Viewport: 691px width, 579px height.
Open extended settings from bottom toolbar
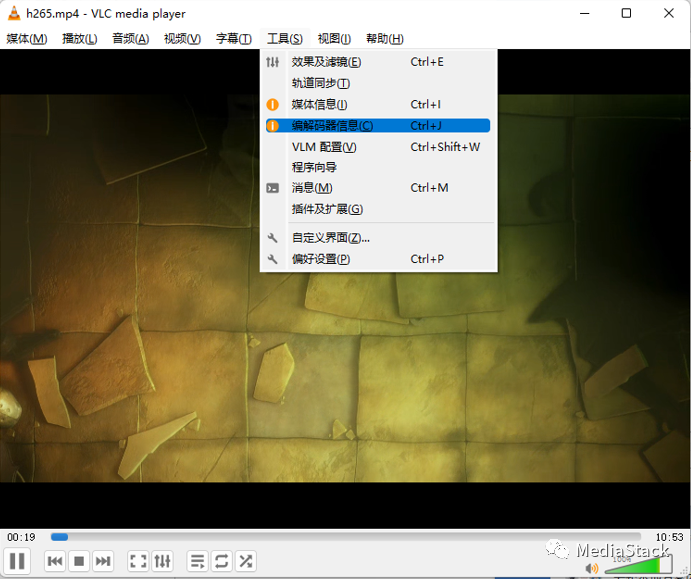click(163, 561)
